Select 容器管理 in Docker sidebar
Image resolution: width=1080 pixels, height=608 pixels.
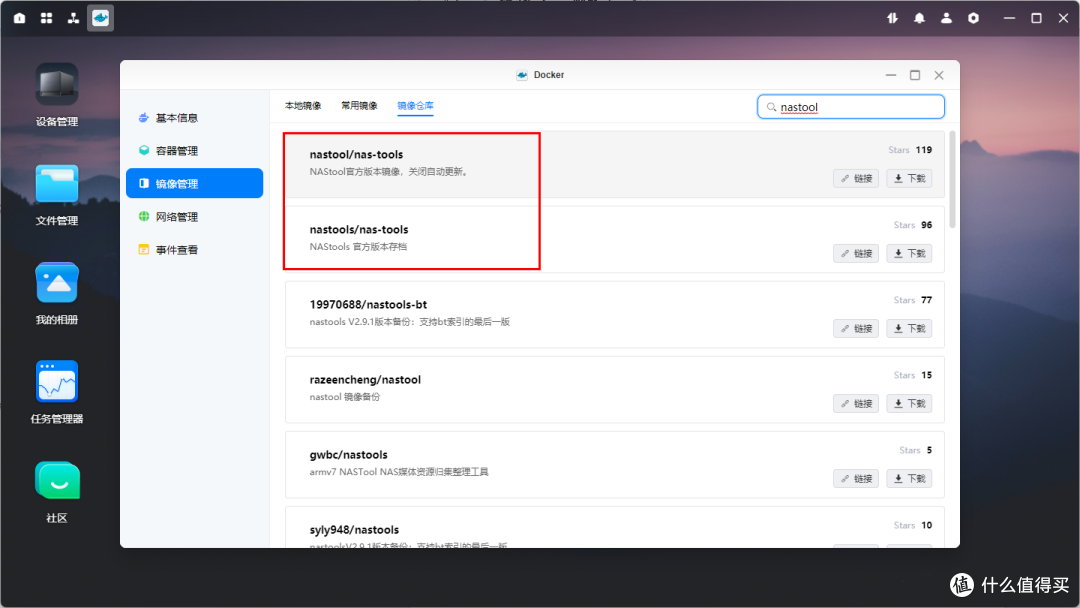tap(194, 151)
